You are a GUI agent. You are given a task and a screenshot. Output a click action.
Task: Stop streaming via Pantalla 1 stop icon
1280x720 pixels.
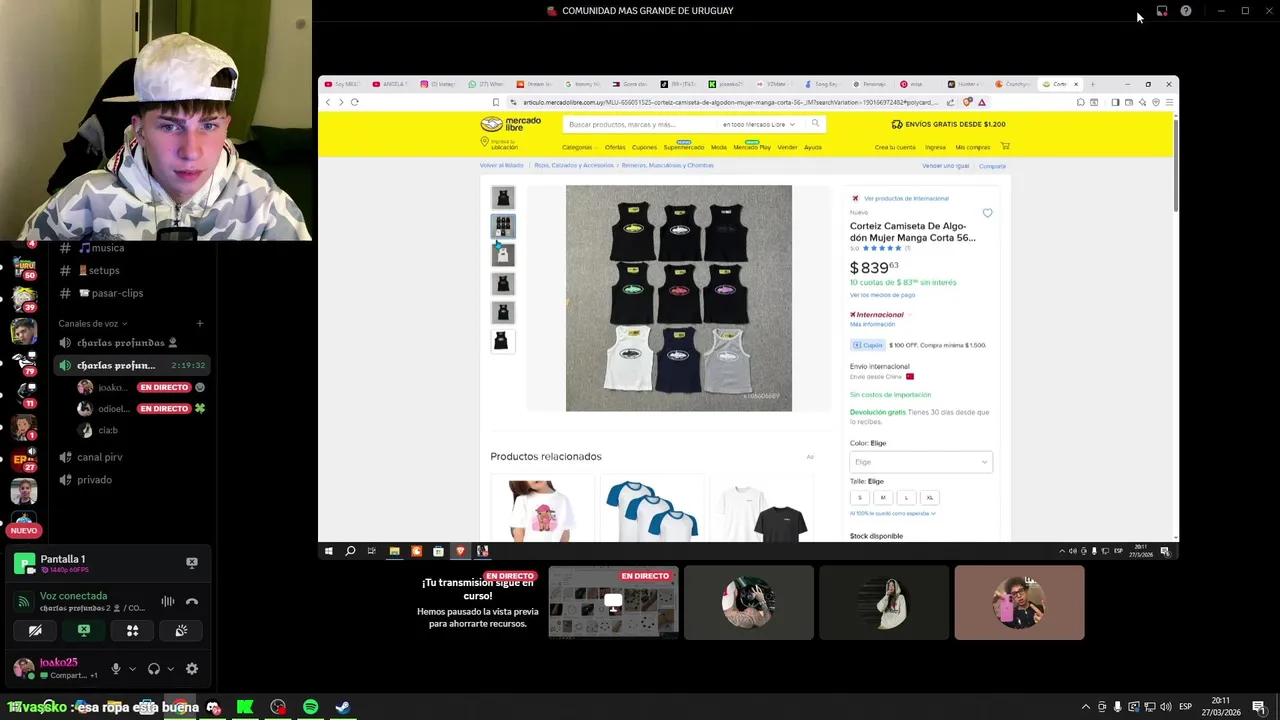[192, 562]
